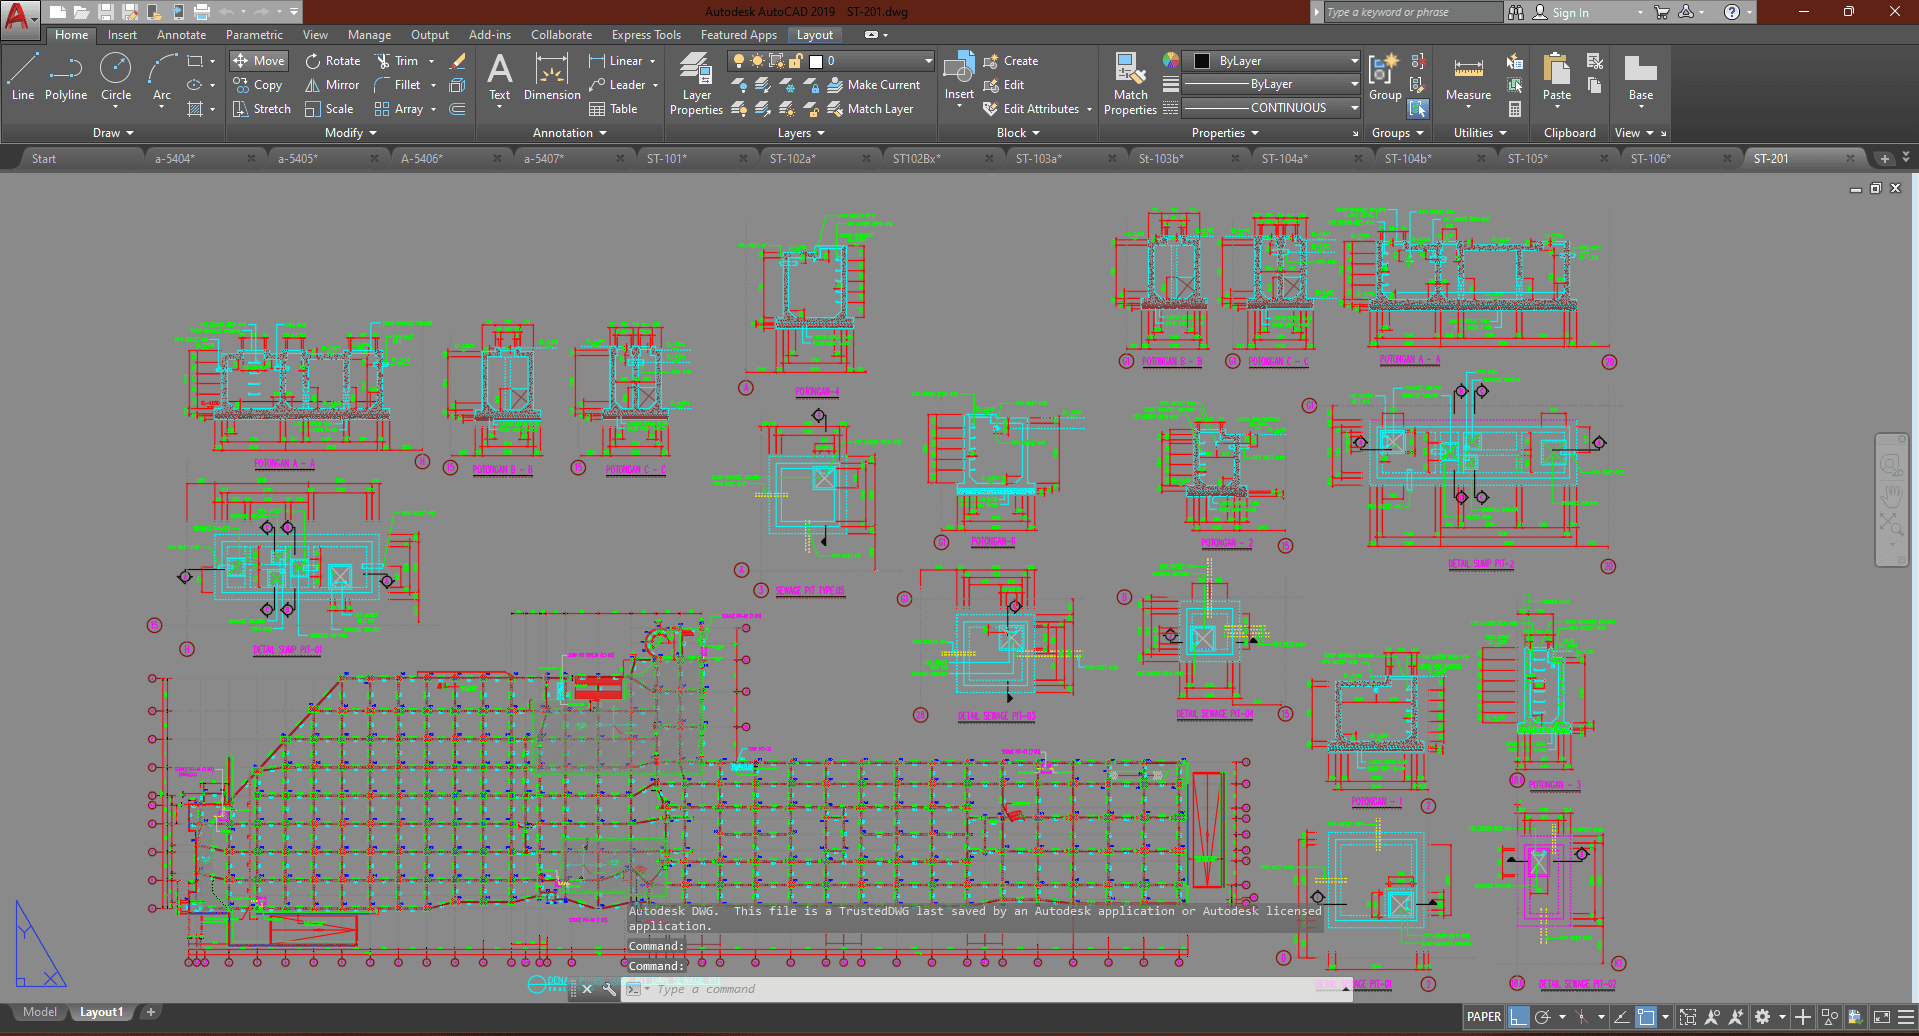Toggle ortho mode in status bar
Image resolution: width=1919 pixels, height=1036 pixels.
pyautogui.click(x=1519, y=1017)
